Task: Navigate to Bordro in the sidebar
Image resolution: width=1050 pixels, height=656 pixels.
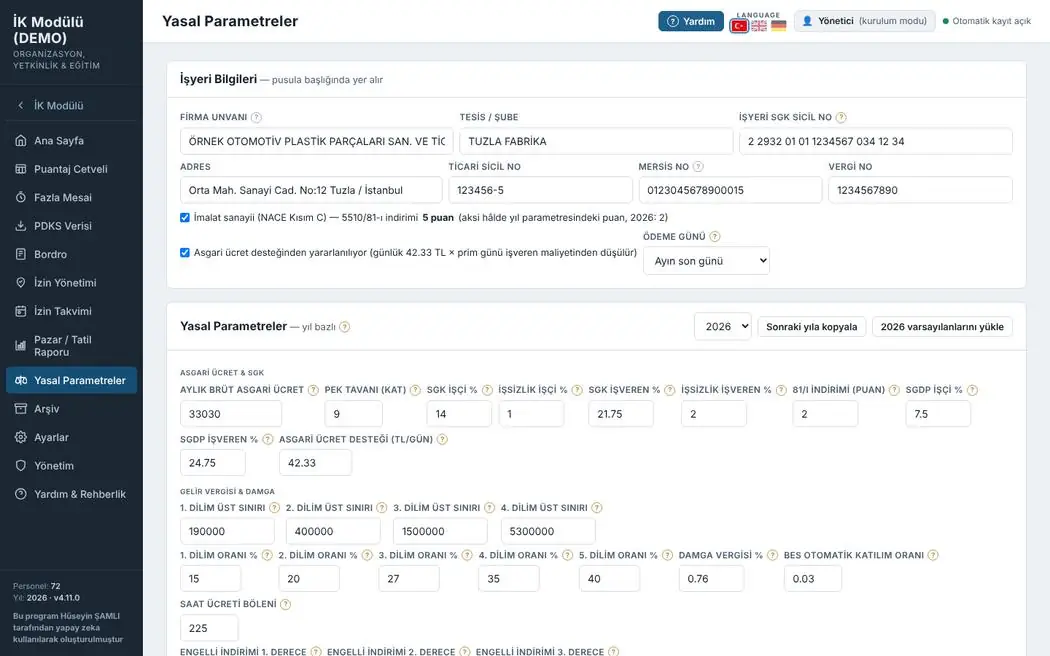Action: [x=71, y=254]
